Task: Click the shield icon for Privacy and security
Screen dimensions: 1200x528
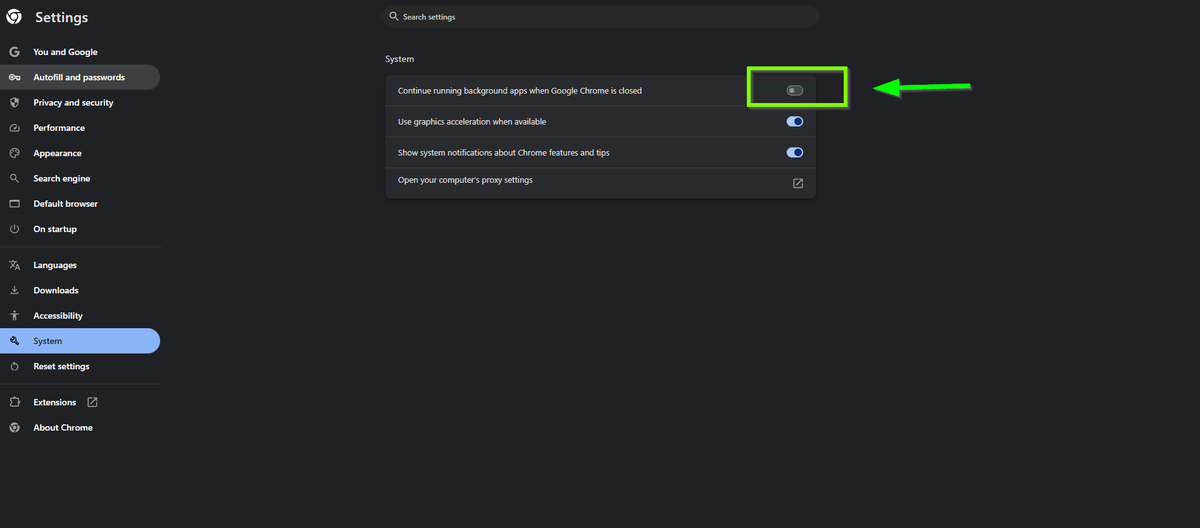Action: tap(14, 102)
